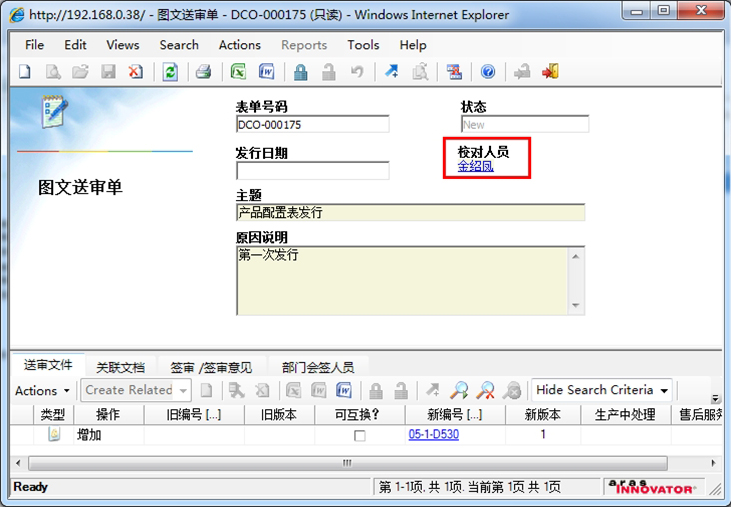This screenshot has width=731, height=507.
Task: Open the 05-1-D530 new number link
Action: 434,434
